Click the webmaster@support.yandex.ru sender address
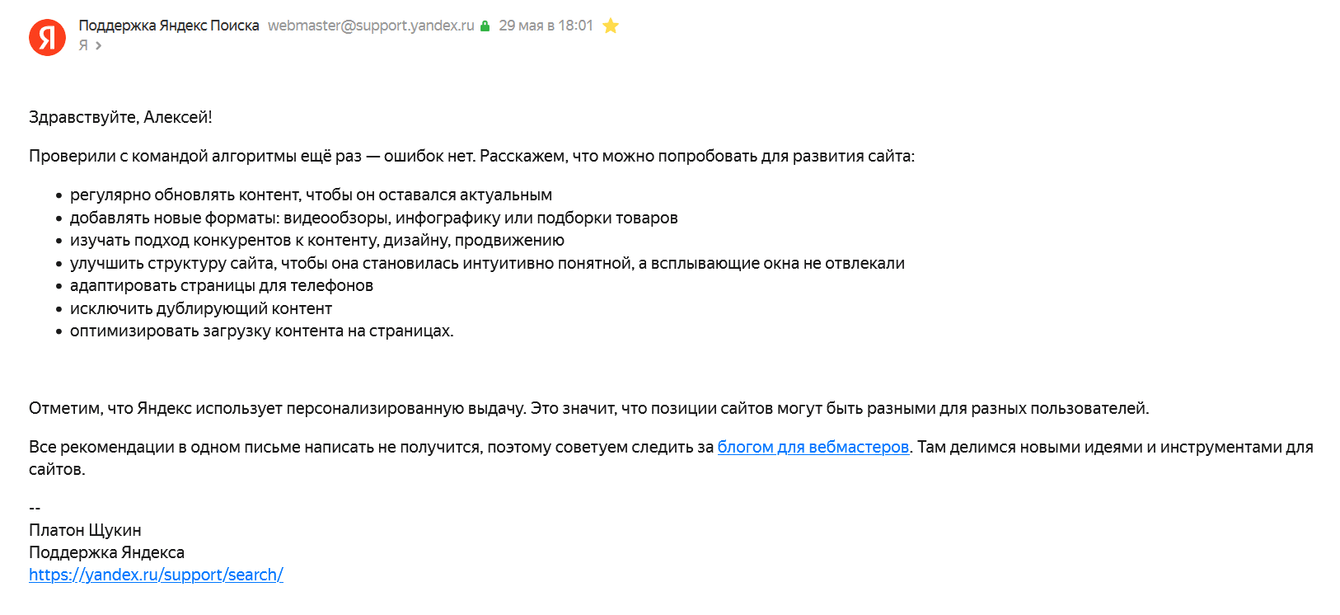Image resolution: width=1340 pixels, height=615 pixels. tap(370, 26)
